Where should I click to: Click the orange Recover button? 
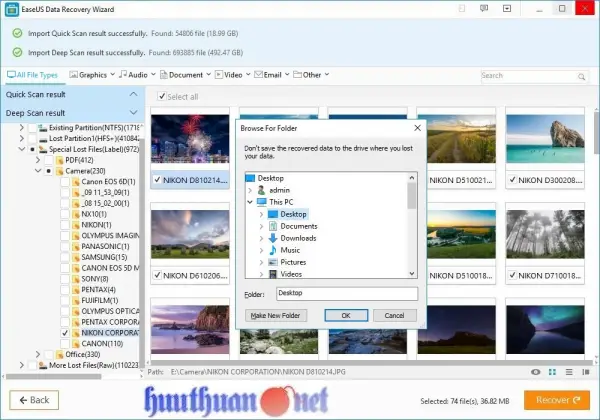coord(557,400)
